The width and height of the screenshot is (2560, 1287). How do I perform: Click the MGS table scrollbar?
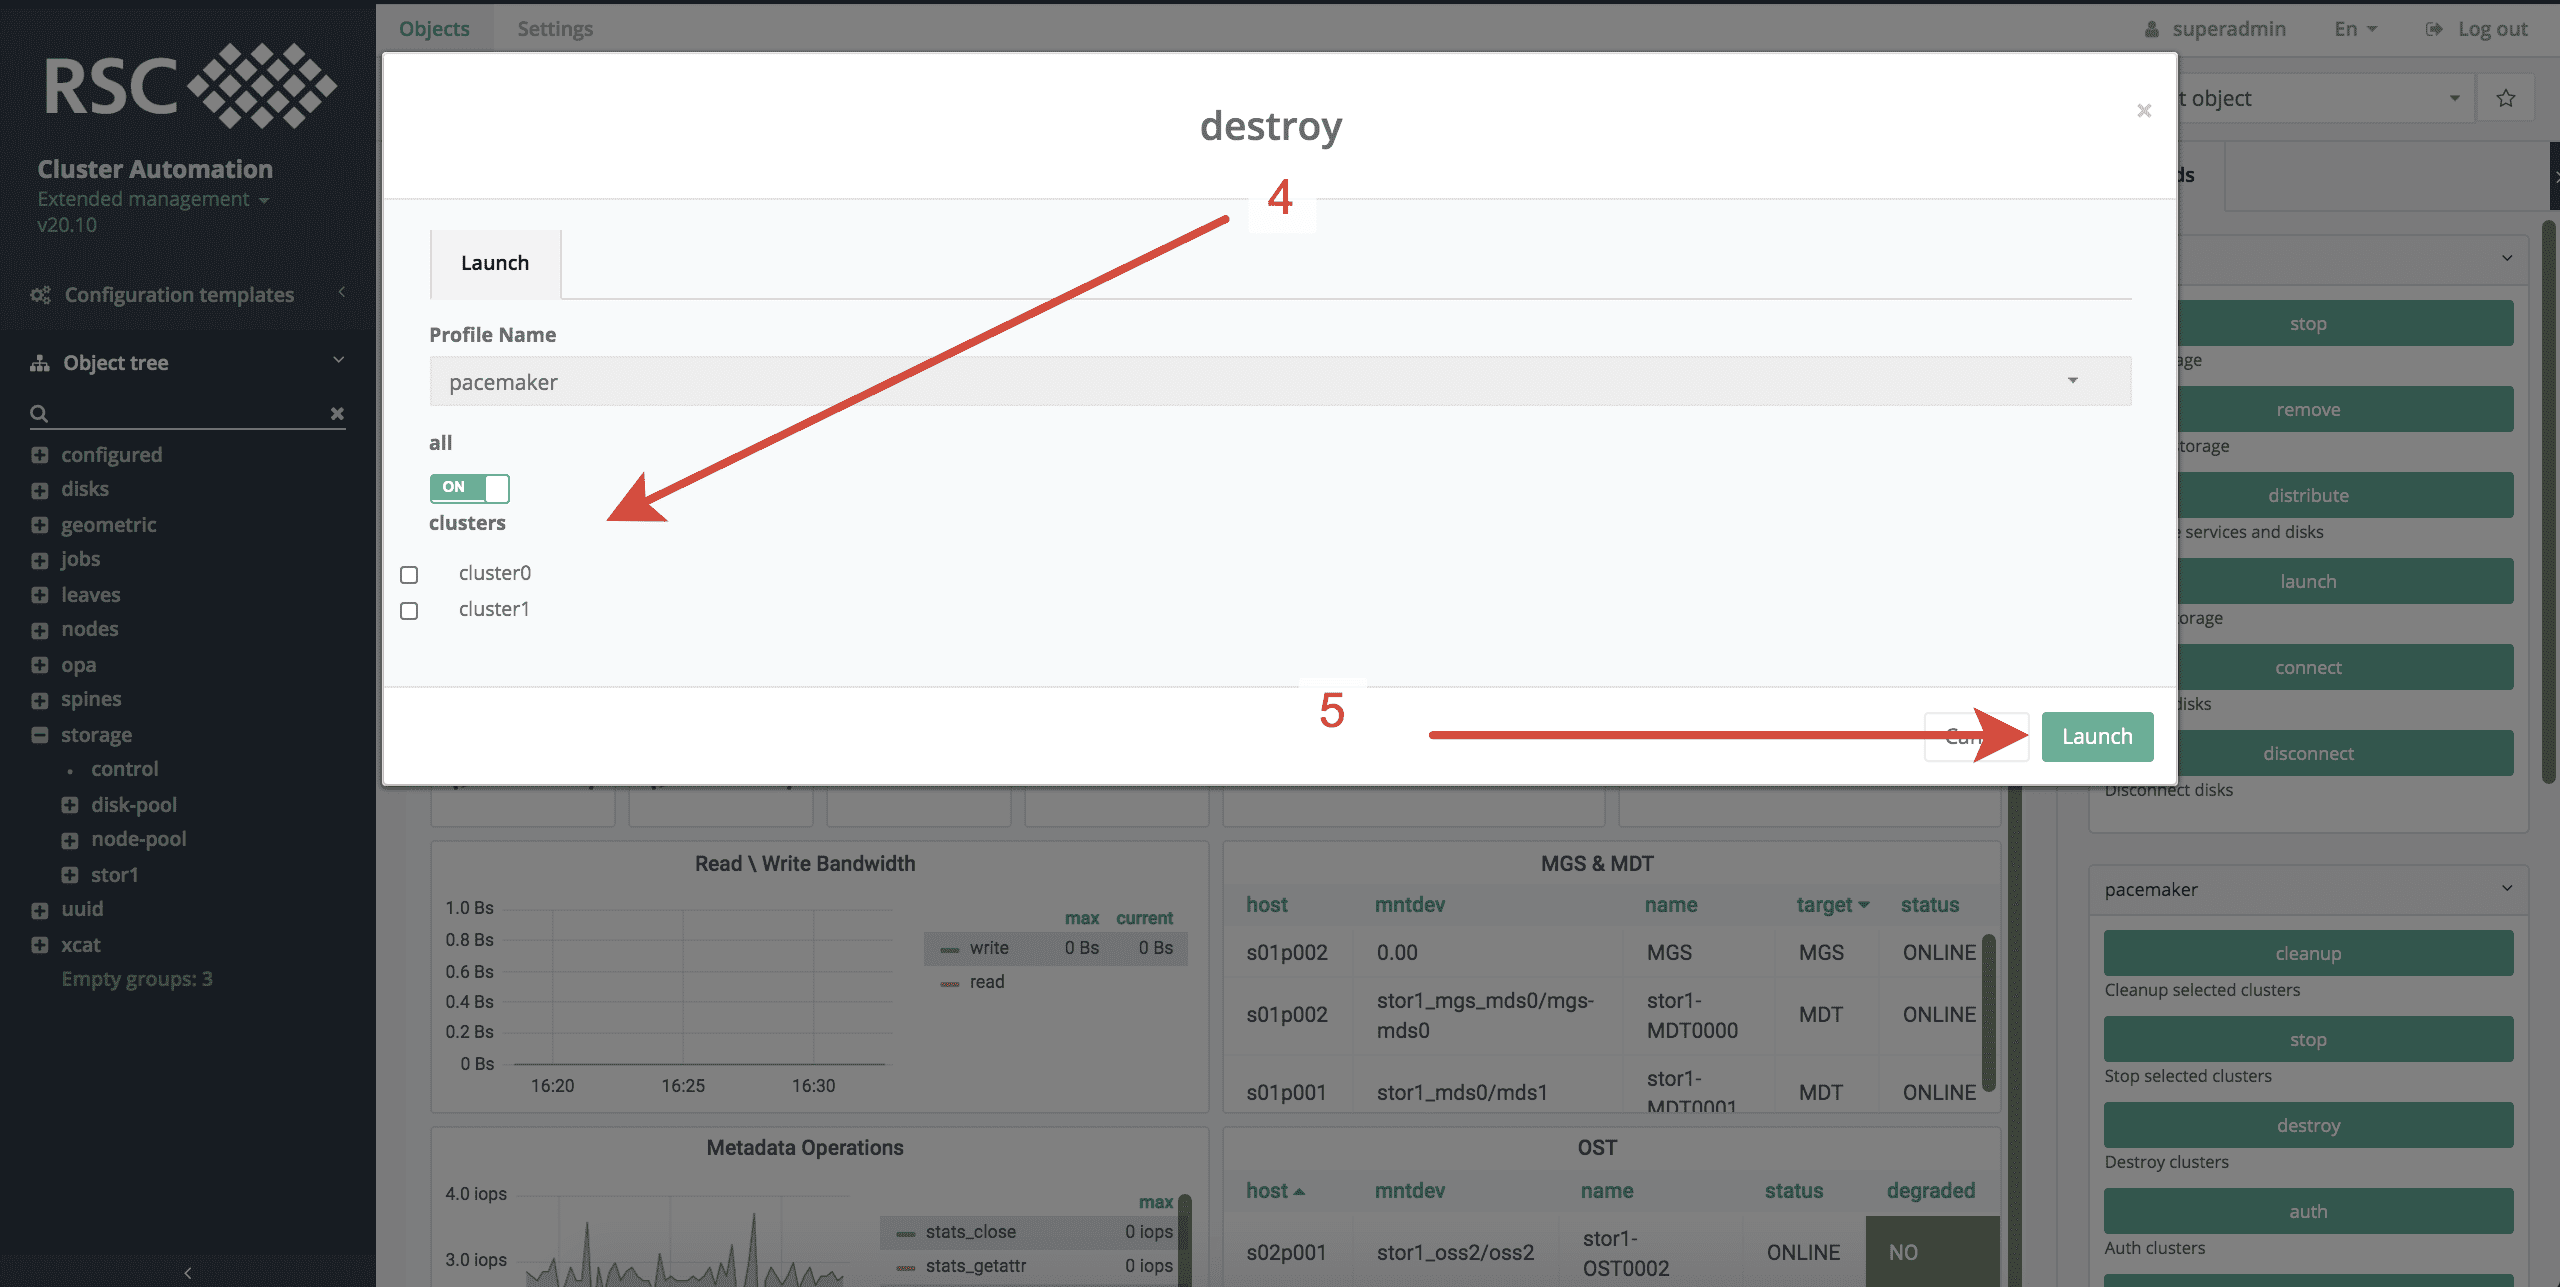pos(1989,1010)
